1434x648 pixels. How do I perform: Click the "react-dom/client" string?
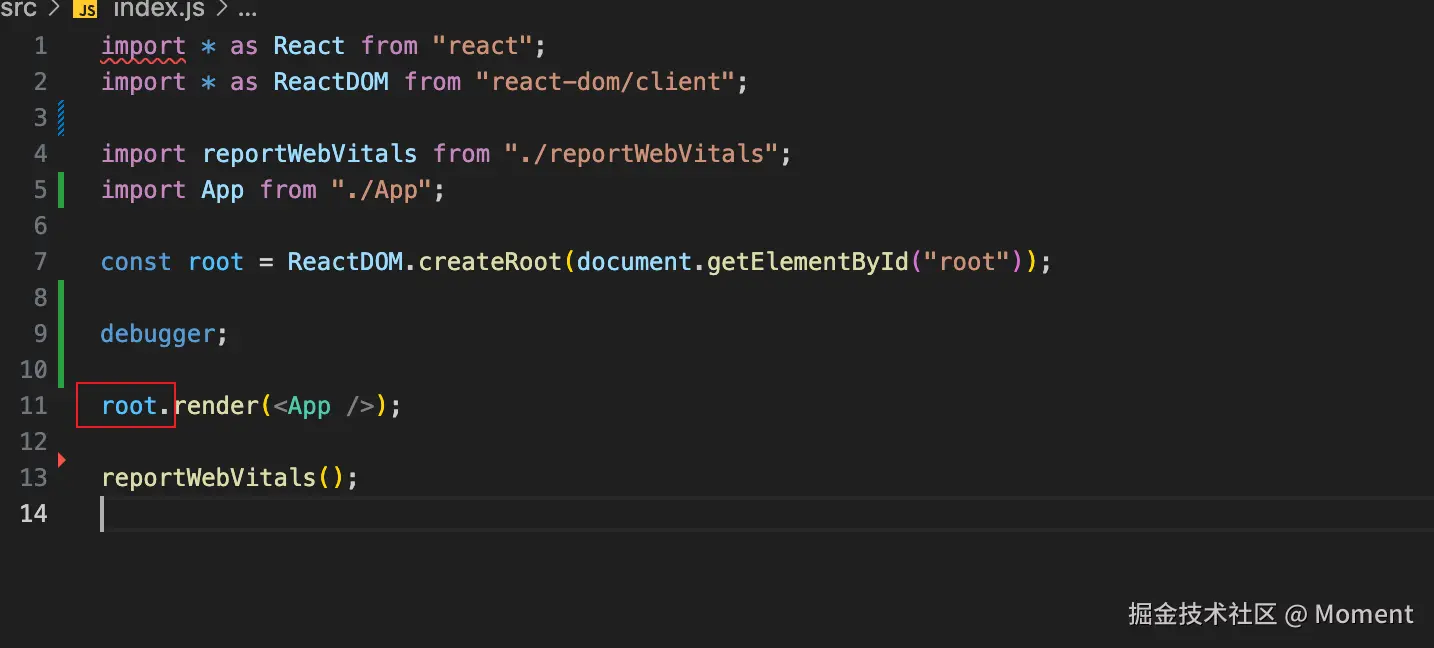pos(607,82)
